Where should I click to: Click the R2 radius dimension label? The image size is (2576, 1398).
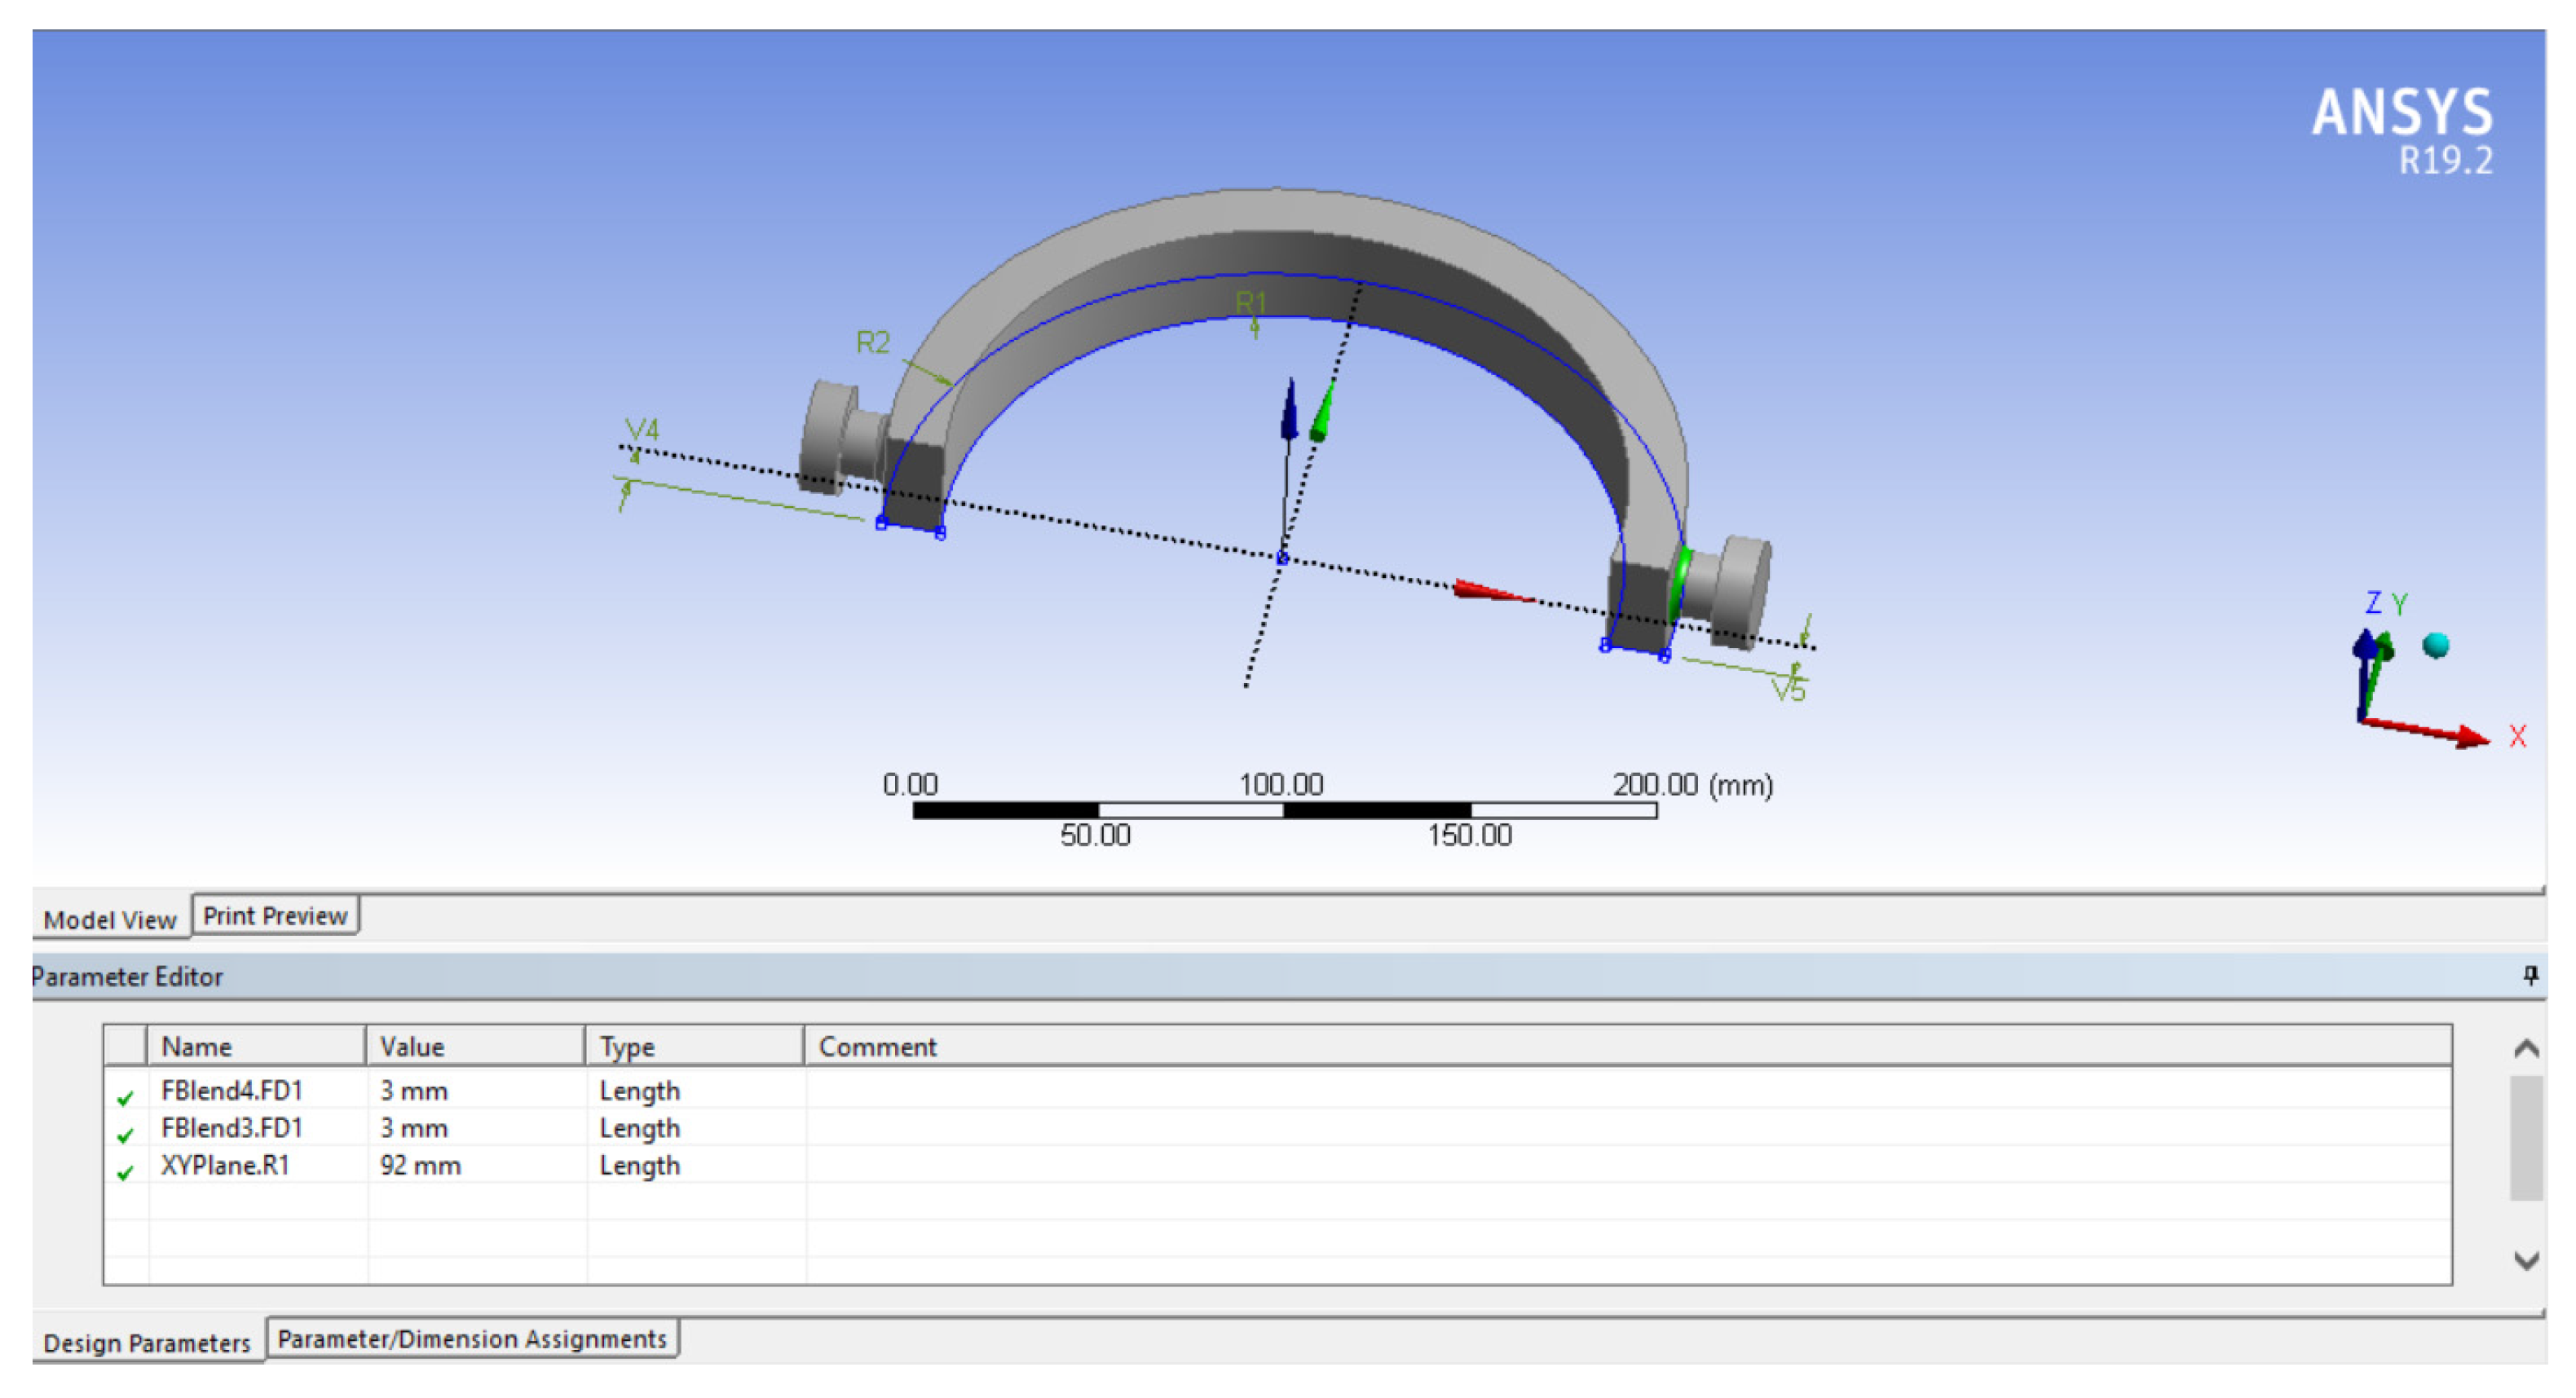[872, 343]
